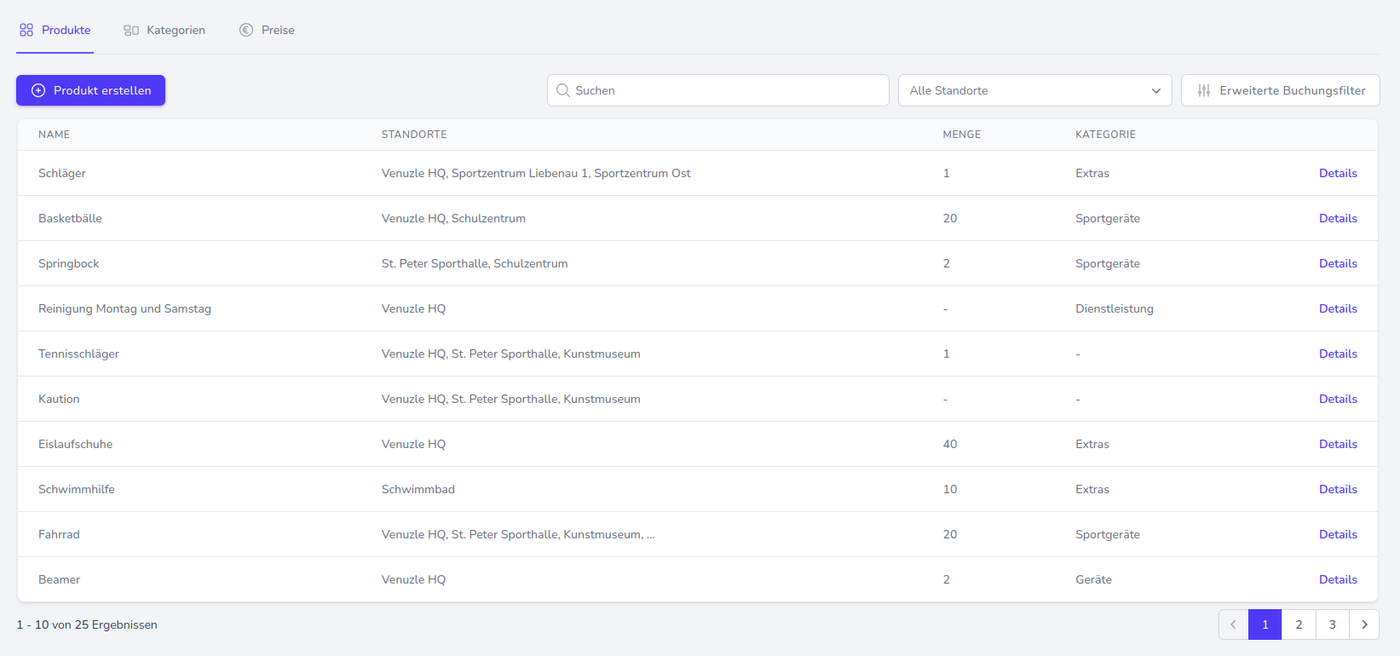The image size is (1400, 656).
Task: Go to next page with right arrow
Action: click(1364, 625)
